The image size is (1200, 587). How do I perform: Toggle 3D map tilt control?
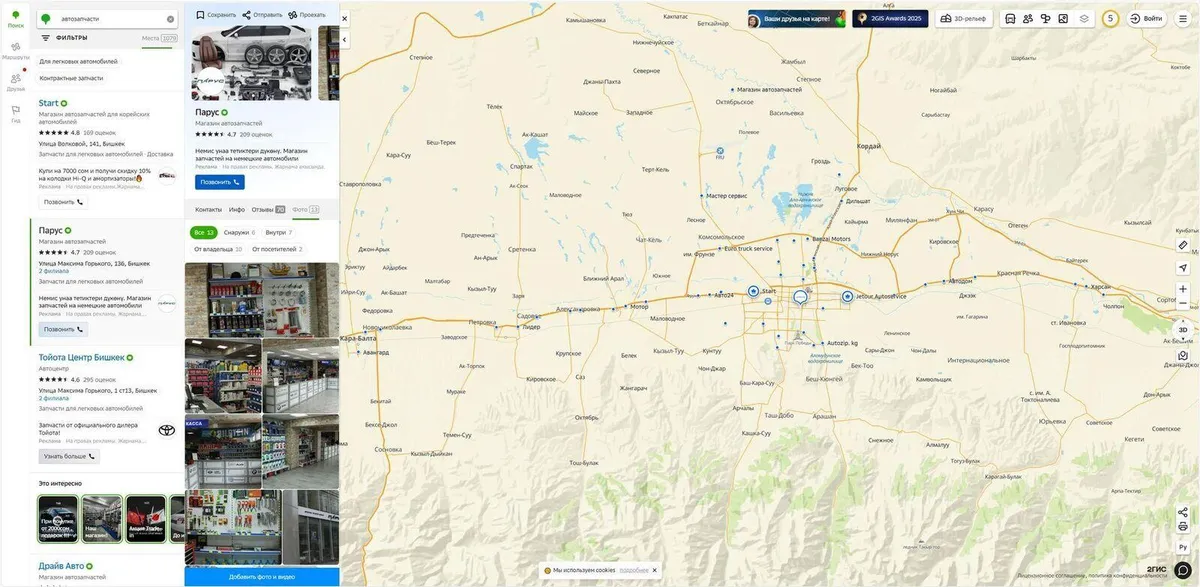(1183, 329)
